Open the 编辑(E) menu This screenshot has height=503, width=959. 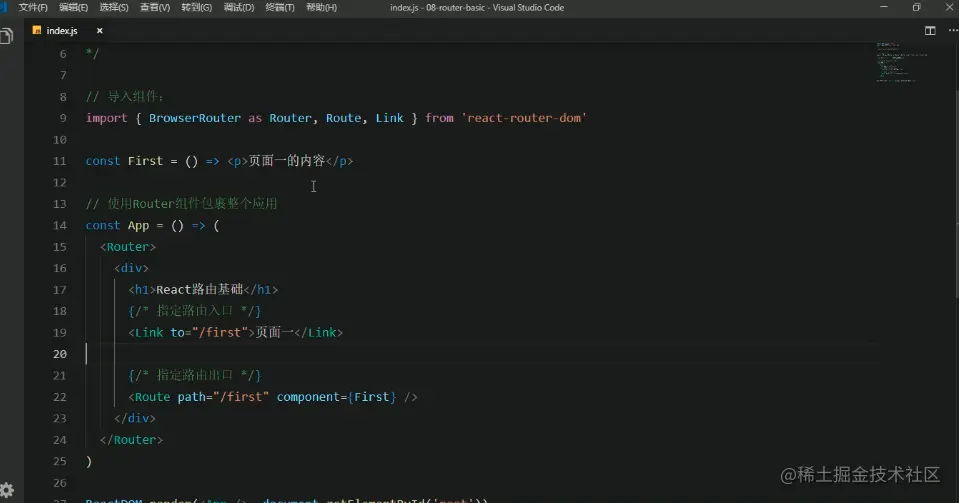[73, 7]
